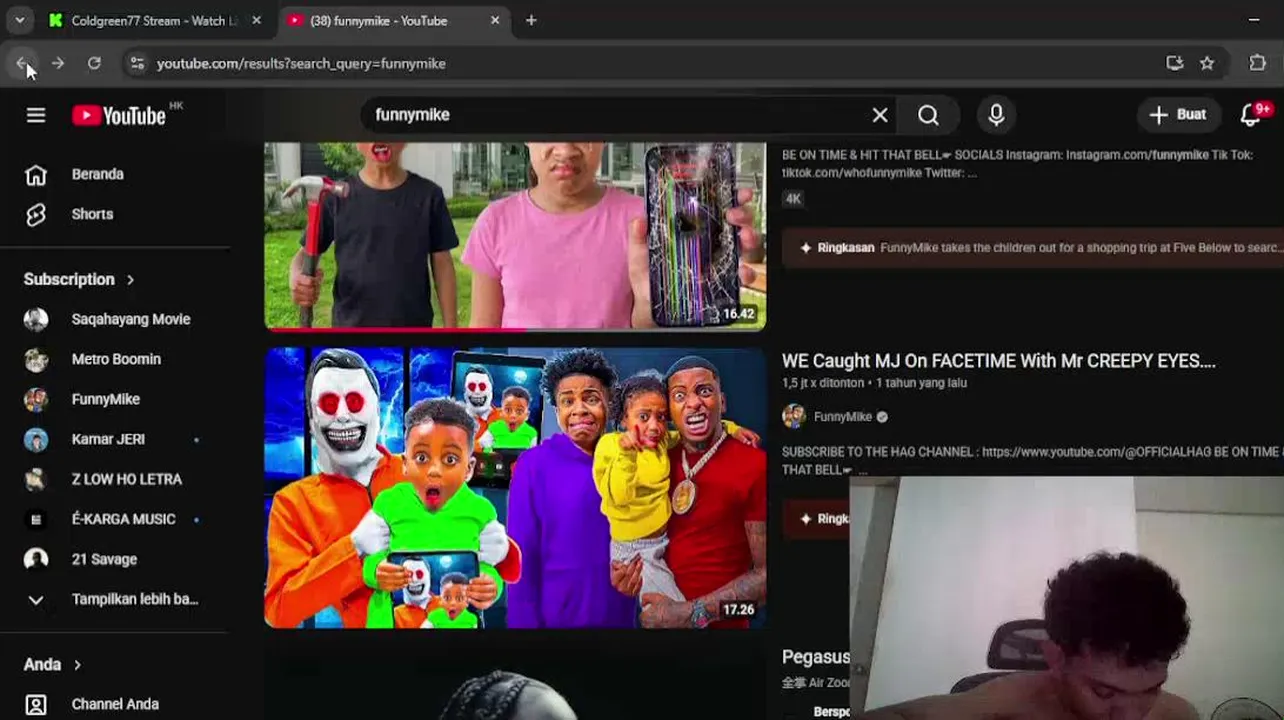
Task: Click the address bar URL
Action: [x=301, y=63]
